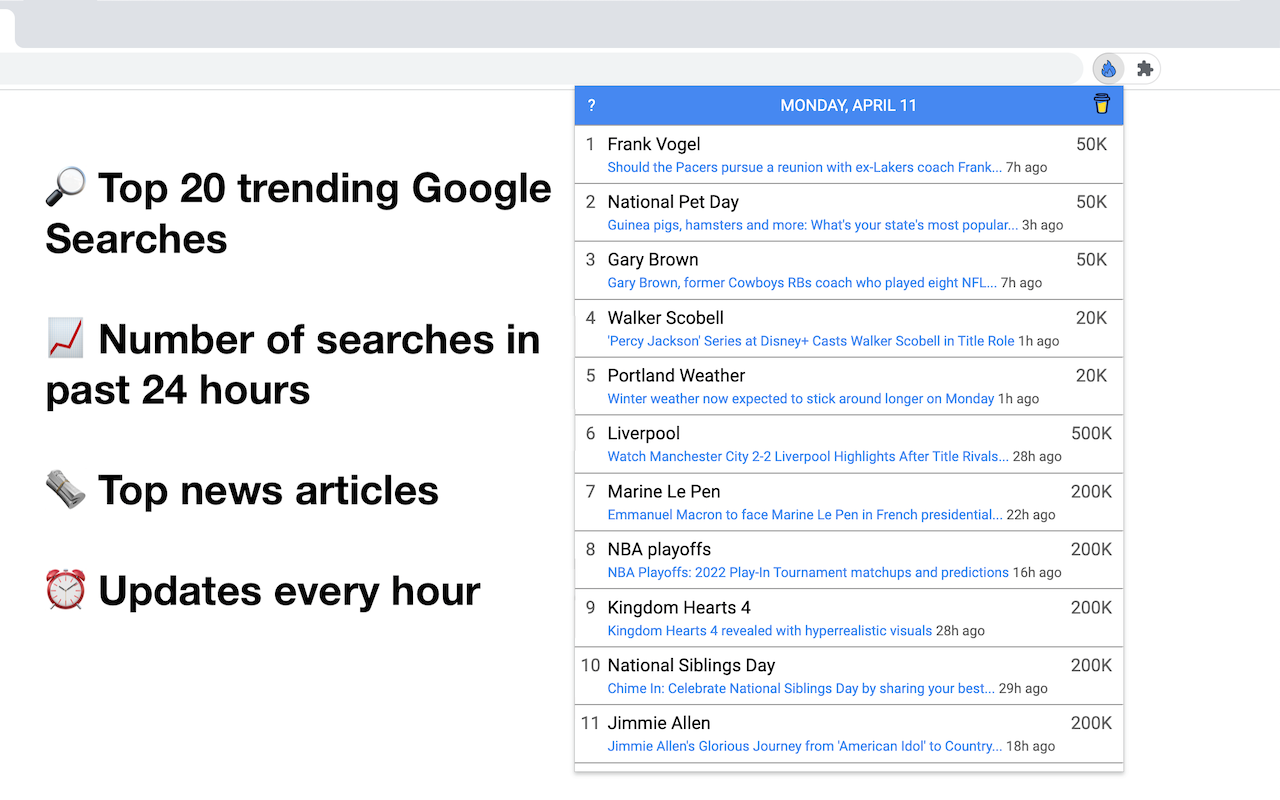
Task: Open 'Emmanuel Macron to face Marine Le Pen' article
Action: point(805,515)
